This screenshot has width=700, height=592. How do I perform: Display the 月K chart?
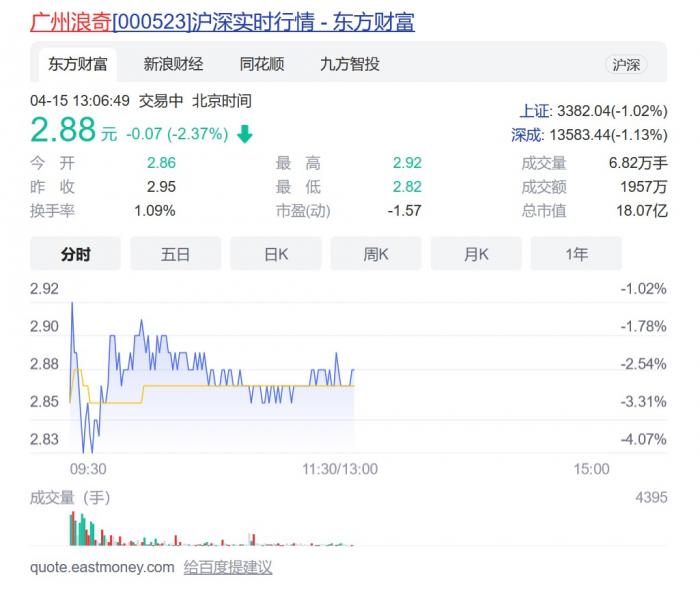tap(476, 254)
